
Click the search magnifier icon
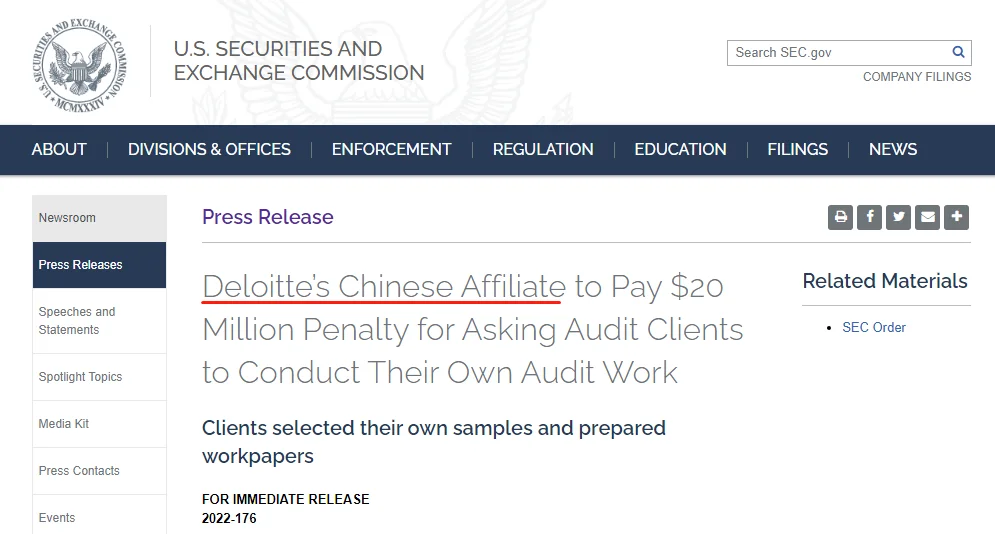tap(958, 53)
